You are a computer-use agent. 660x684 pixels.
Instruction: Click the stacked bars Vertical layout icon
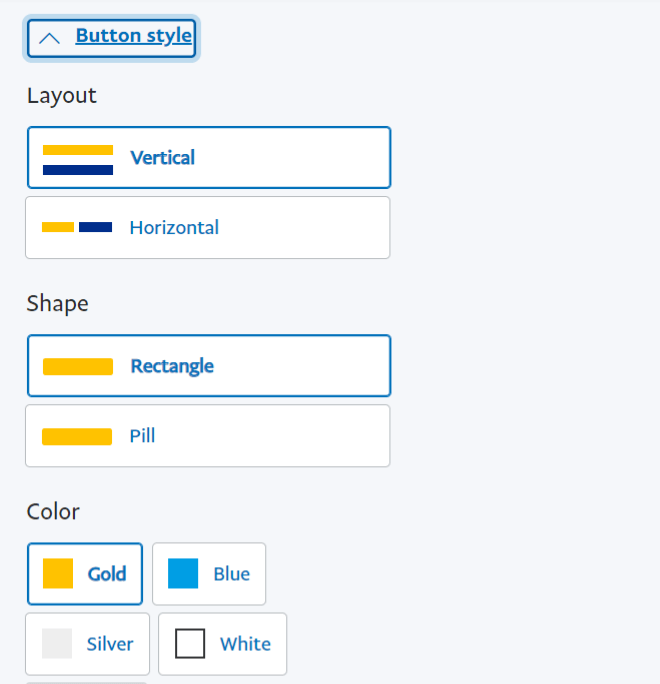78,160
